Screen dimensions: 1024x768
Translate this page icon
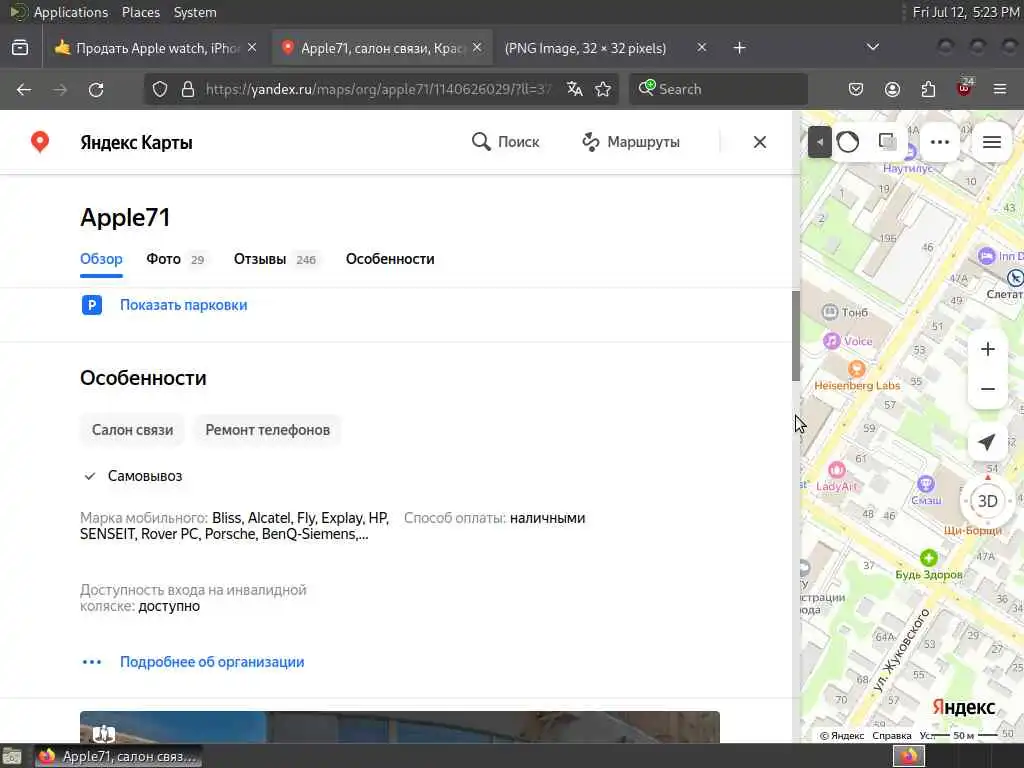(575, 89)
